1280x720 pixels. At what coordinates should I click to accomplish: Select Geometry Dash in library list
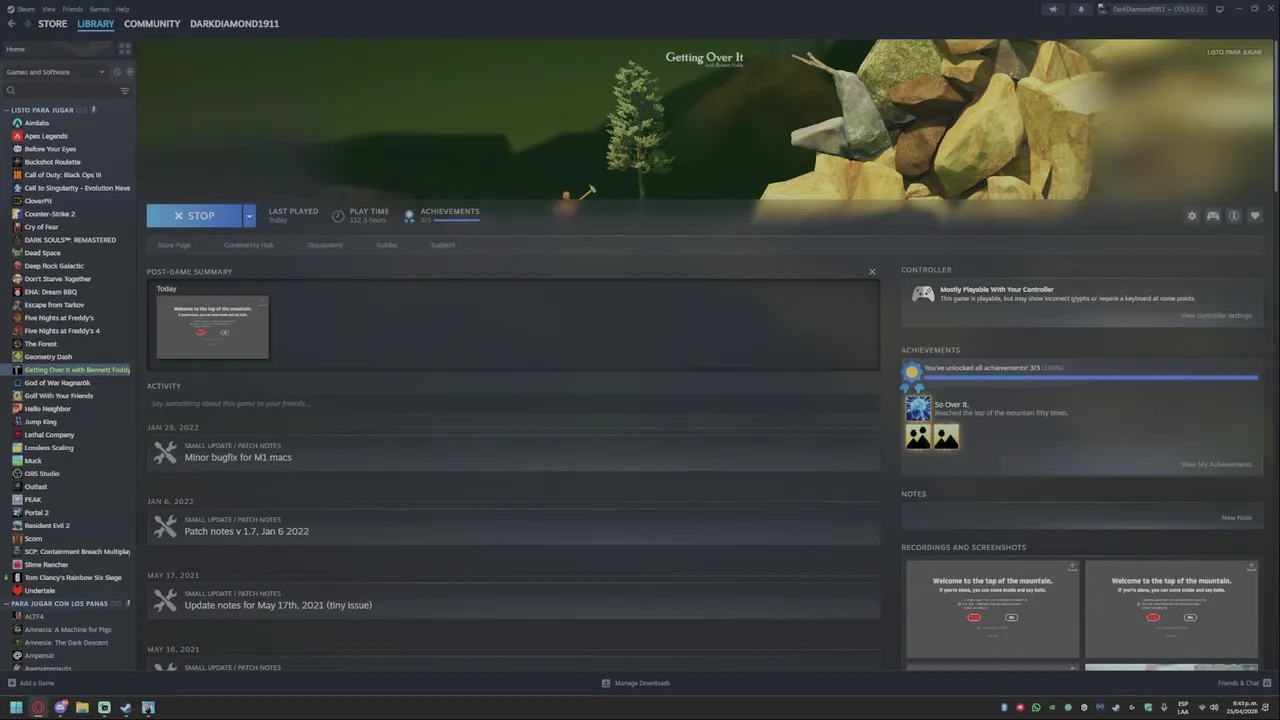point(48,357)
